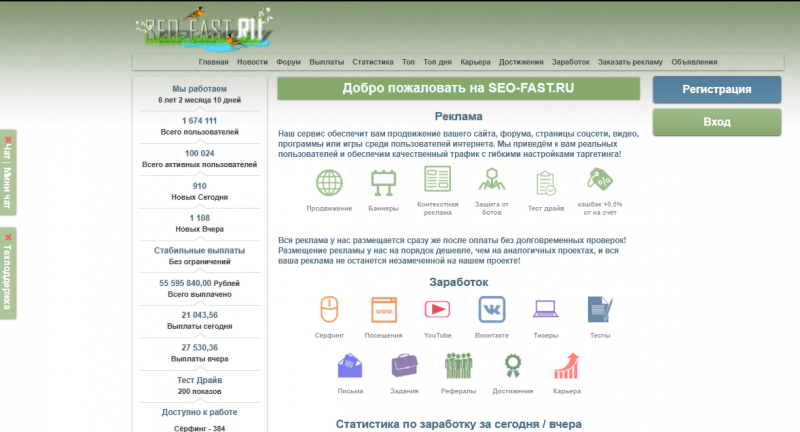Click the Реклама section heading
800x432 pixels.
tap(458, 116)
